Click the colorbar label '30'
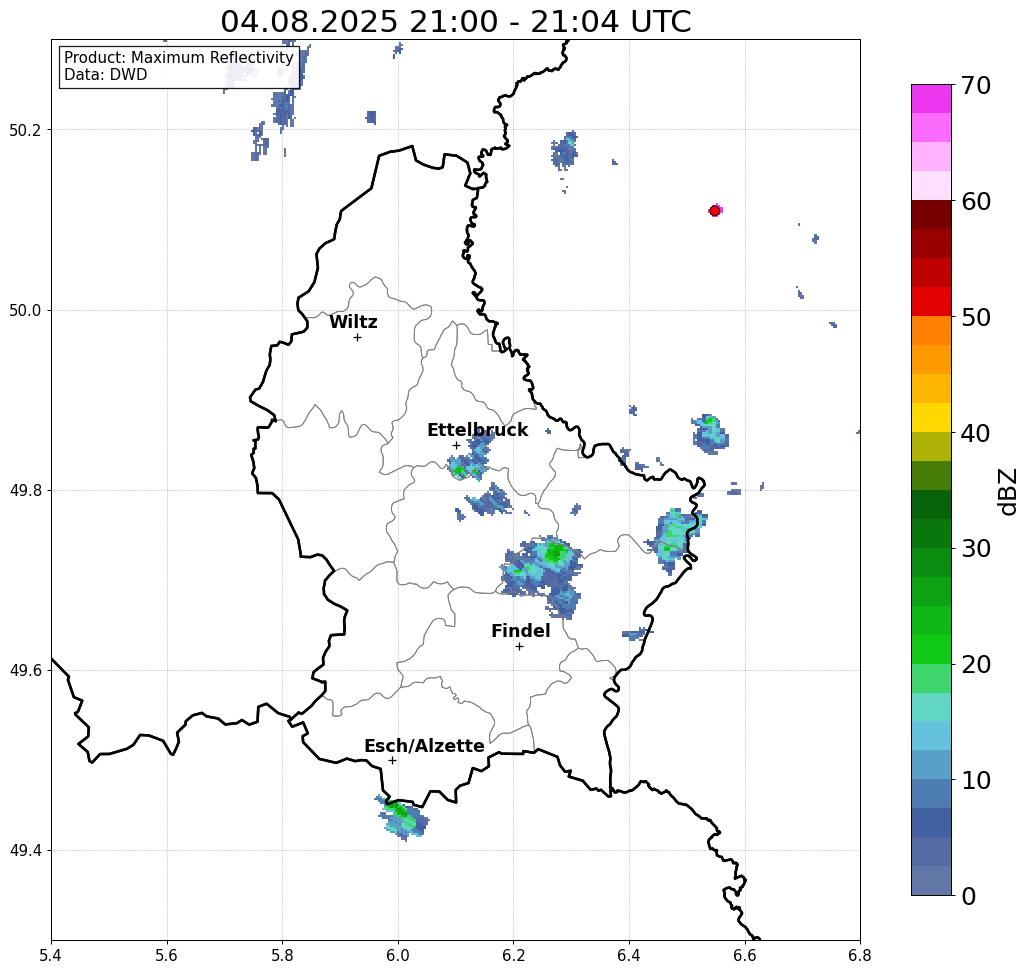 click(x=976, y=548)
